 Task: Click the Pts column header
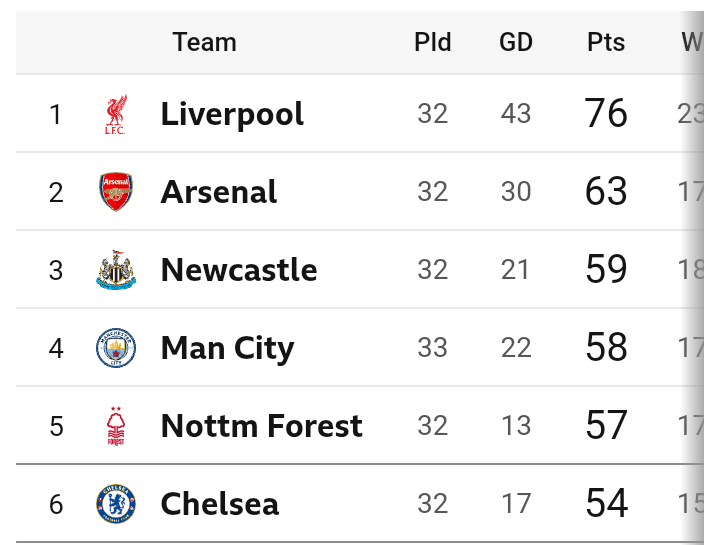point(606,42)
